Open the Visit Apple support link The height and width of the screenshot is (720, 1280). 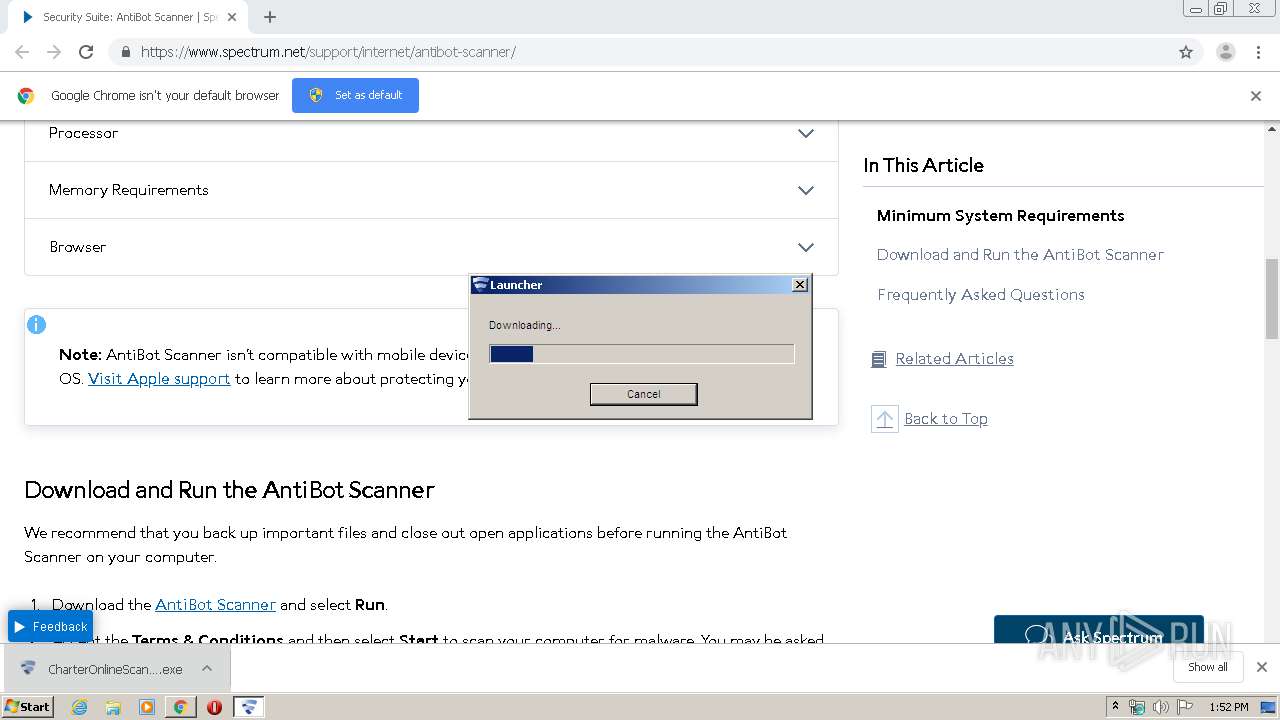pyautogui.click(x=159, y=379)
